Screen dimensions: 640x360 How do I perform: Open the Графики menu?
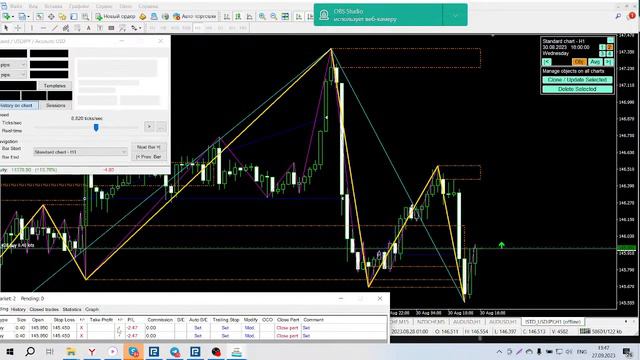(79, 6)
